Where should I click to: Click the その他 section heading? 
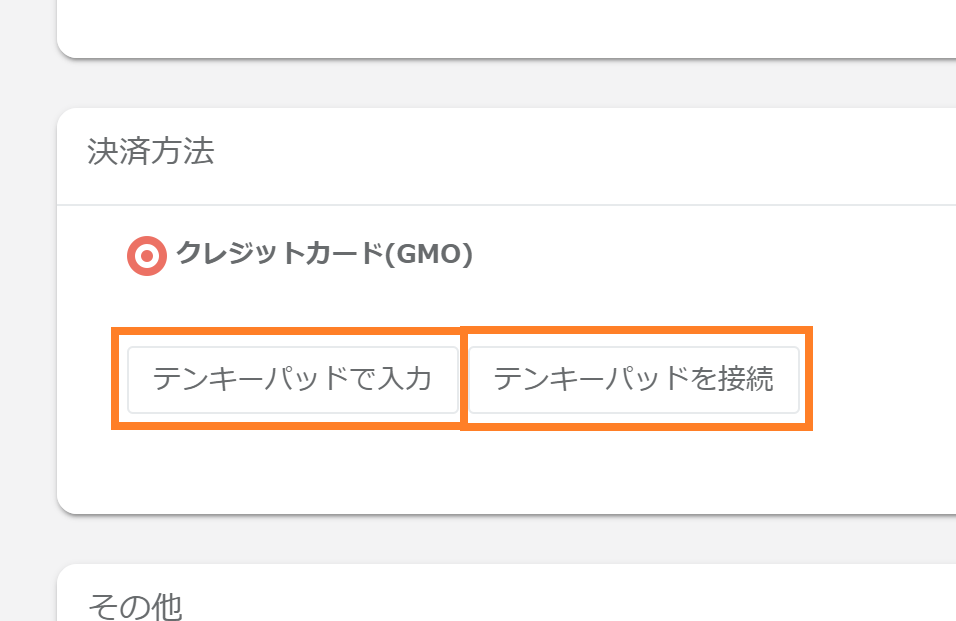pos(135,605)
